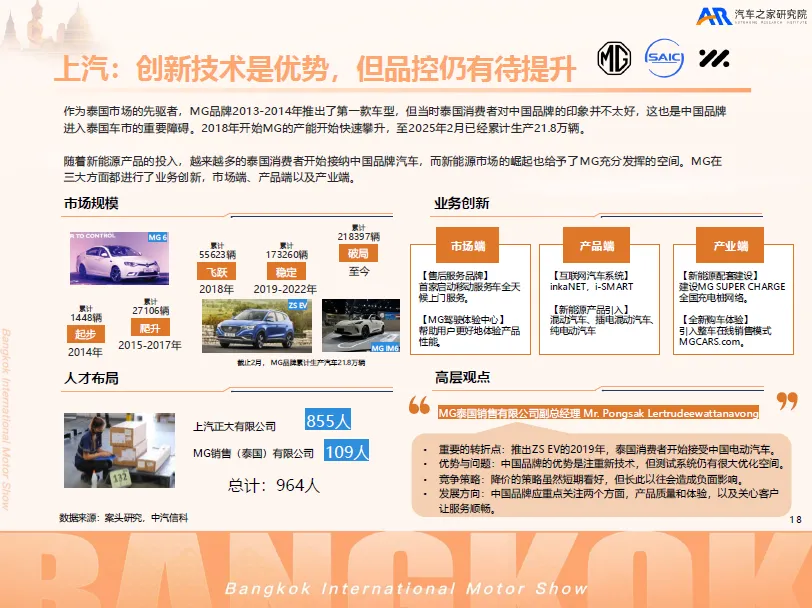812x608 pixels.
Task: Click the 【新能源产品引入】 entry
Action: (589, 309)
